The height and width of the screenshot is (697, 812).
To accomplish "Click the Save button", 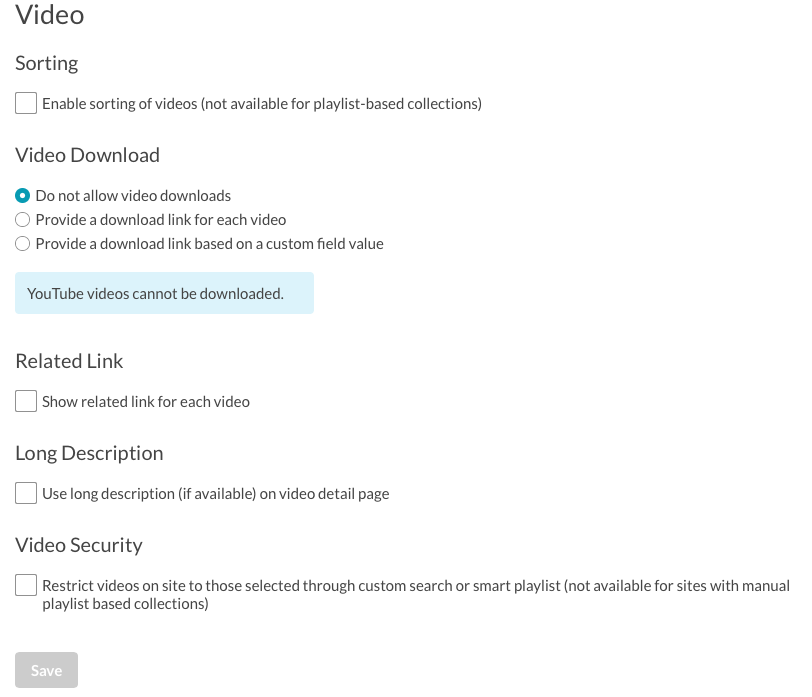I will coord(47,670).
